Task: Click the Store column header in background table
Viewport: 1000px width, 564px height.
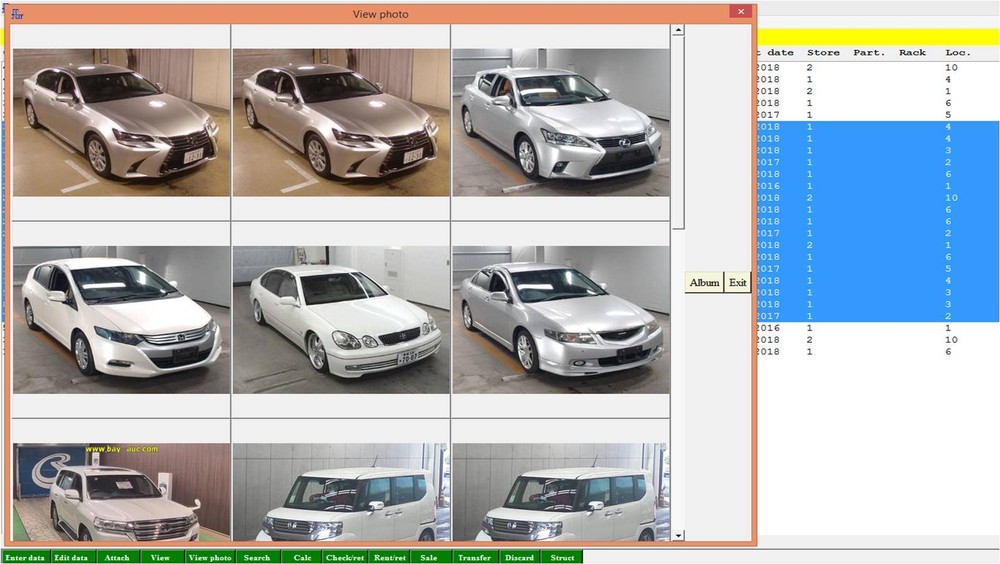Action: (x=823, y=53)
